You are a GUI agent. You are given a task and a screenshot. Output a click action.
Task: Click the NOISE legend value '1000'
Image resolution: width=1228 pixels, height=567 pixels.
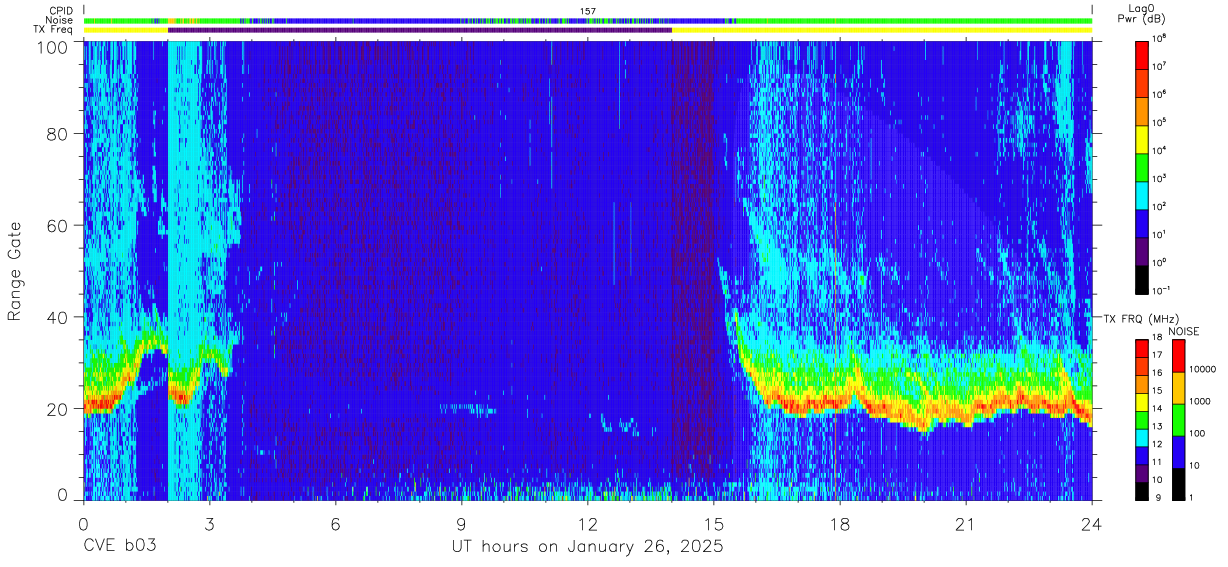pos(1200,401)
